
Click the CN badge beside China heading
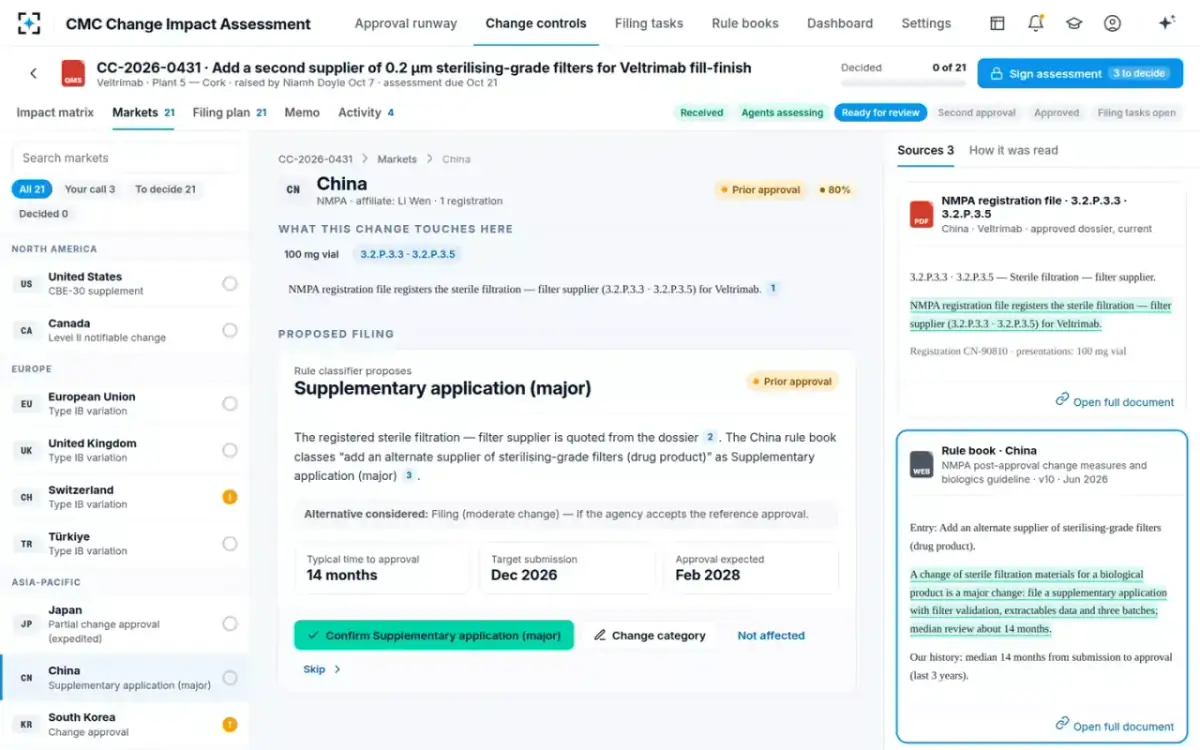pos(293,189)
